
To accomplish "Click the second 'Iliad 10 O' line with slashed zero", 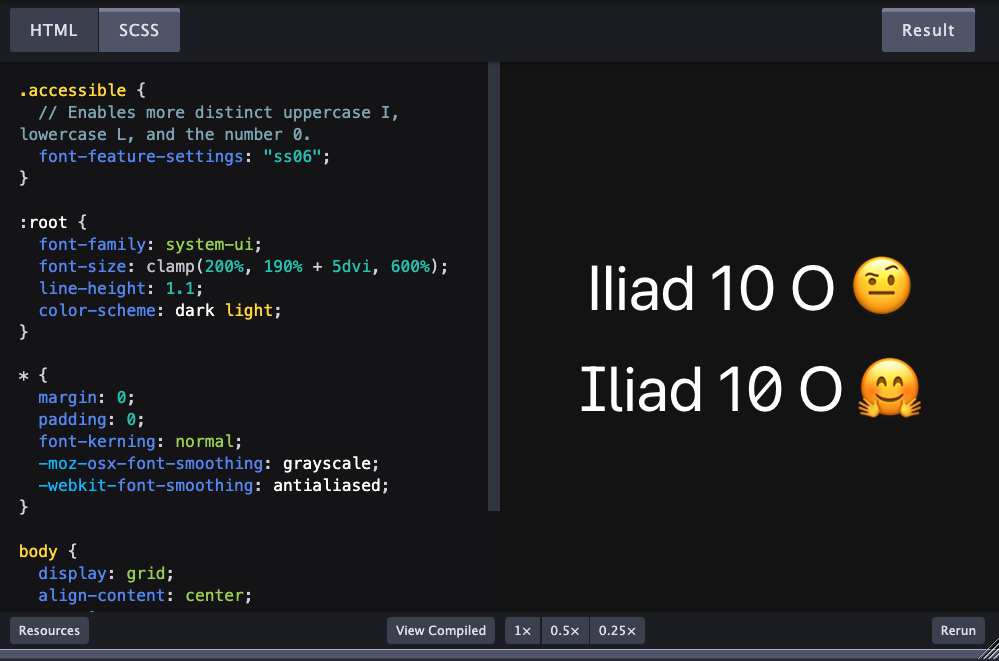I will pos(711,389).
